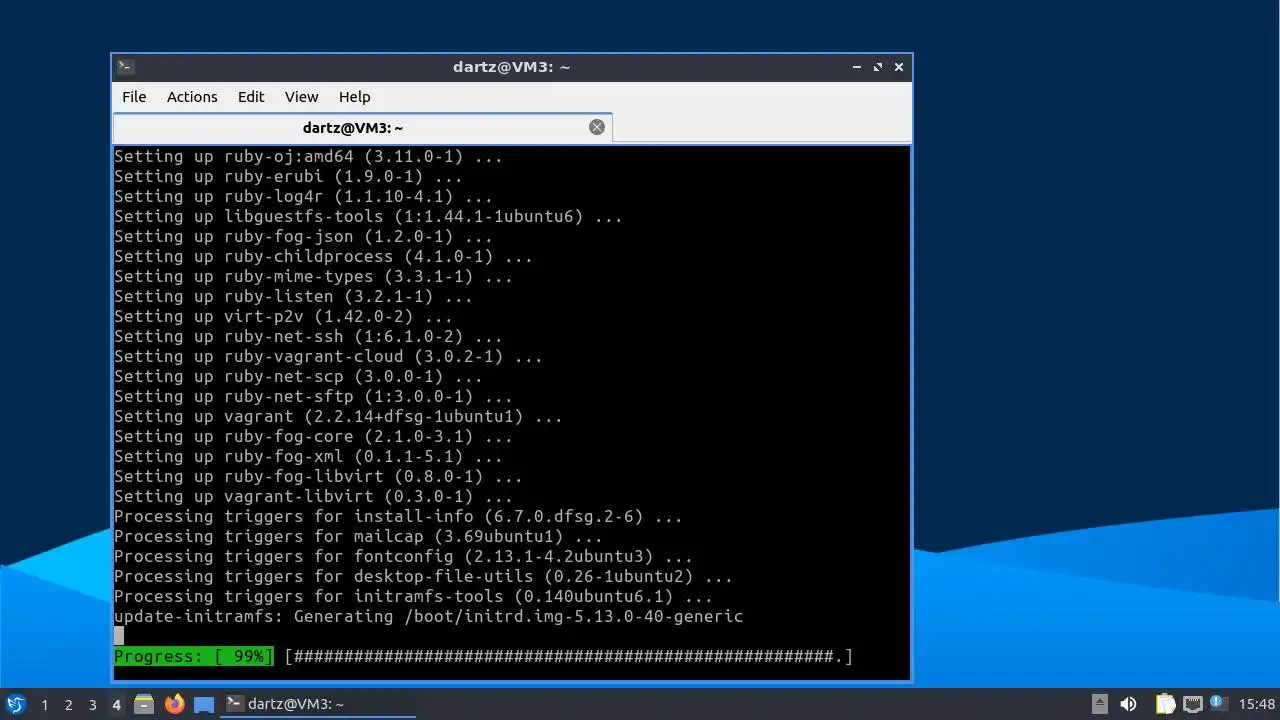
Task: Click the 'Processing triggers for install-info' line
Action: pos(398,516)
